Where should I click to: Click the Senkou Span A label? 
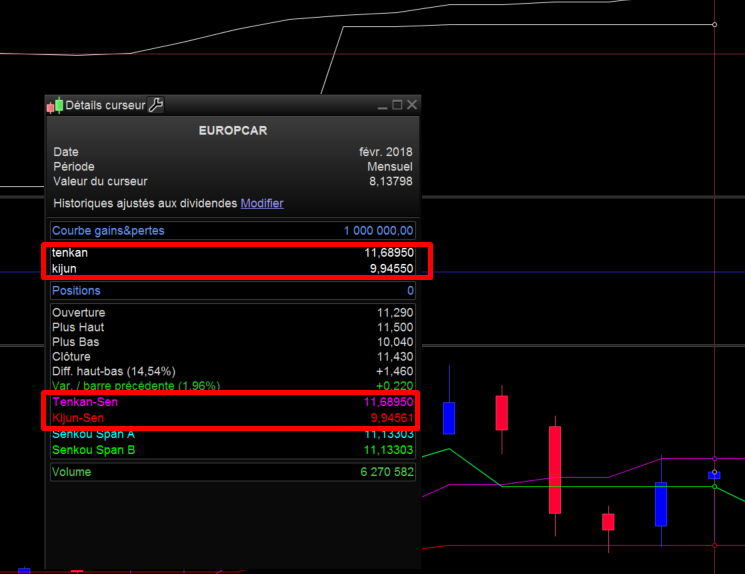click(93, 434)
